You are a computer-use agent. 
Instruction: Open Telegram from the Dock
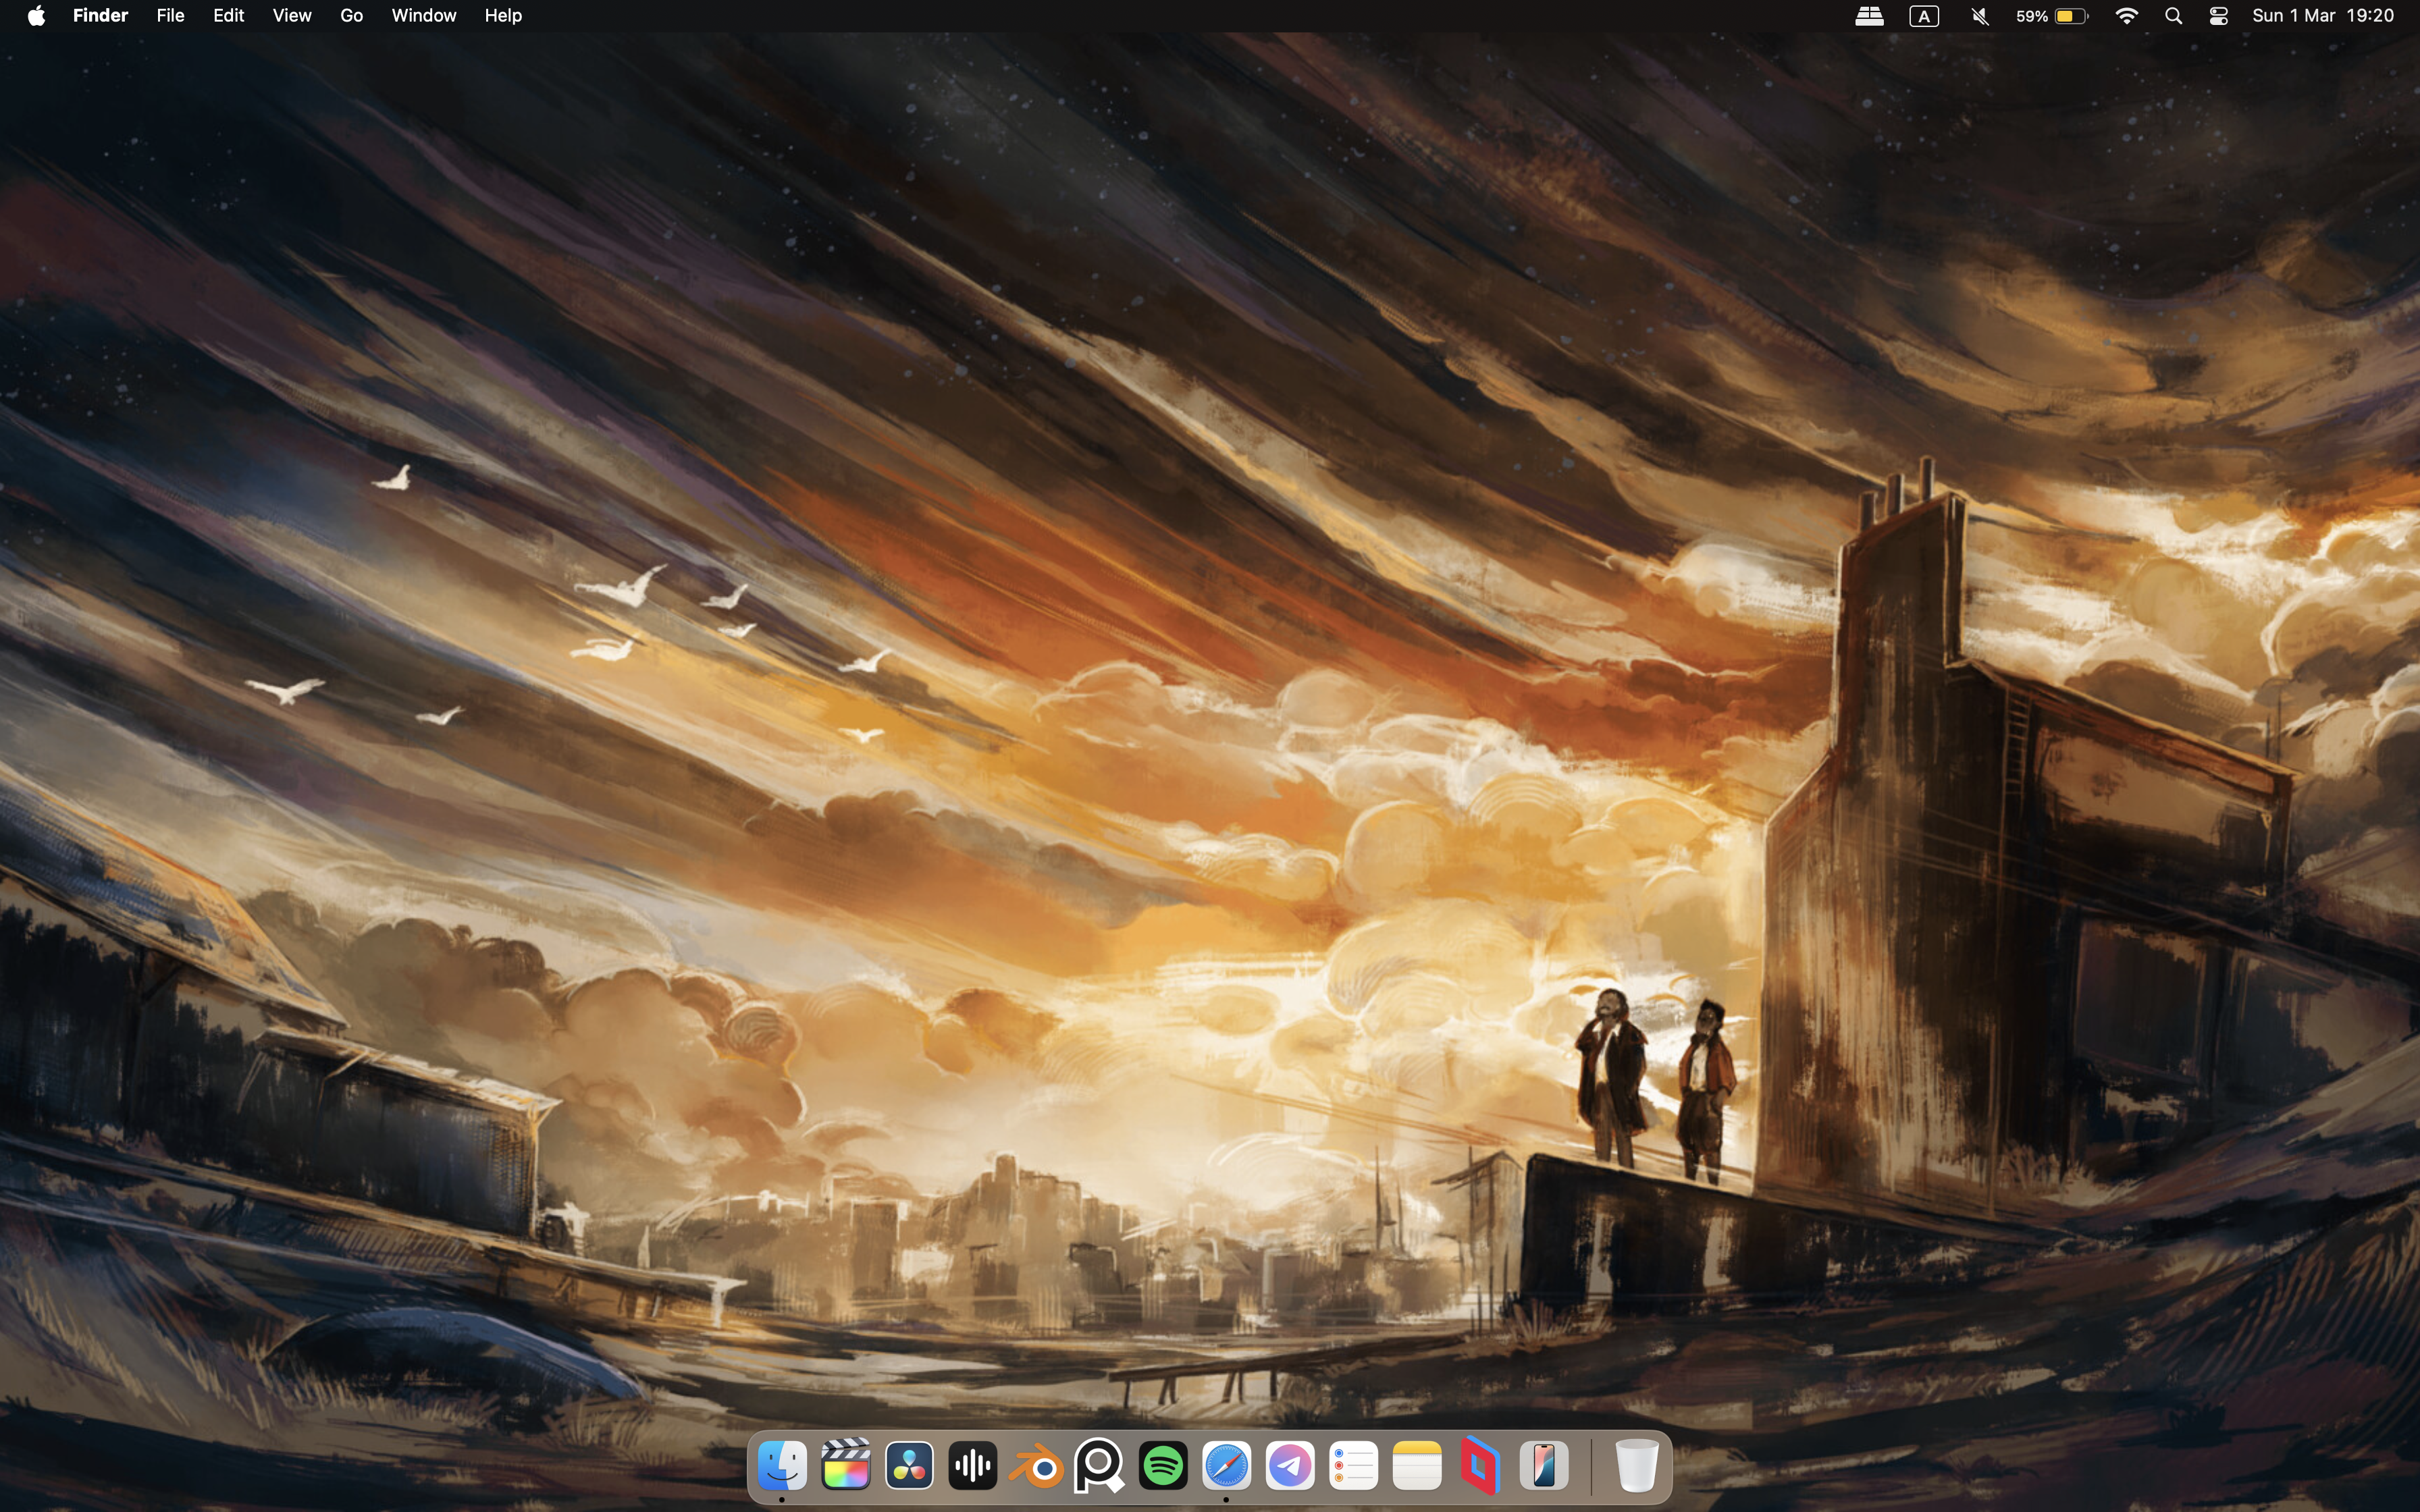[x=1290, y=1466]
